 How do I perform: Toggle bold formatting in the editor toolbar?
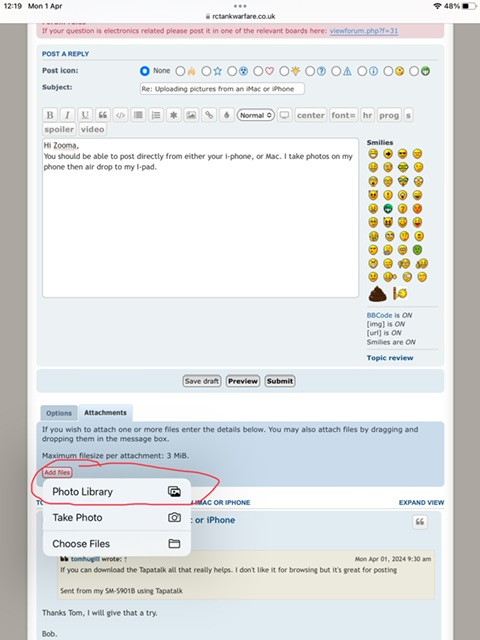click(x=50, y=115)
